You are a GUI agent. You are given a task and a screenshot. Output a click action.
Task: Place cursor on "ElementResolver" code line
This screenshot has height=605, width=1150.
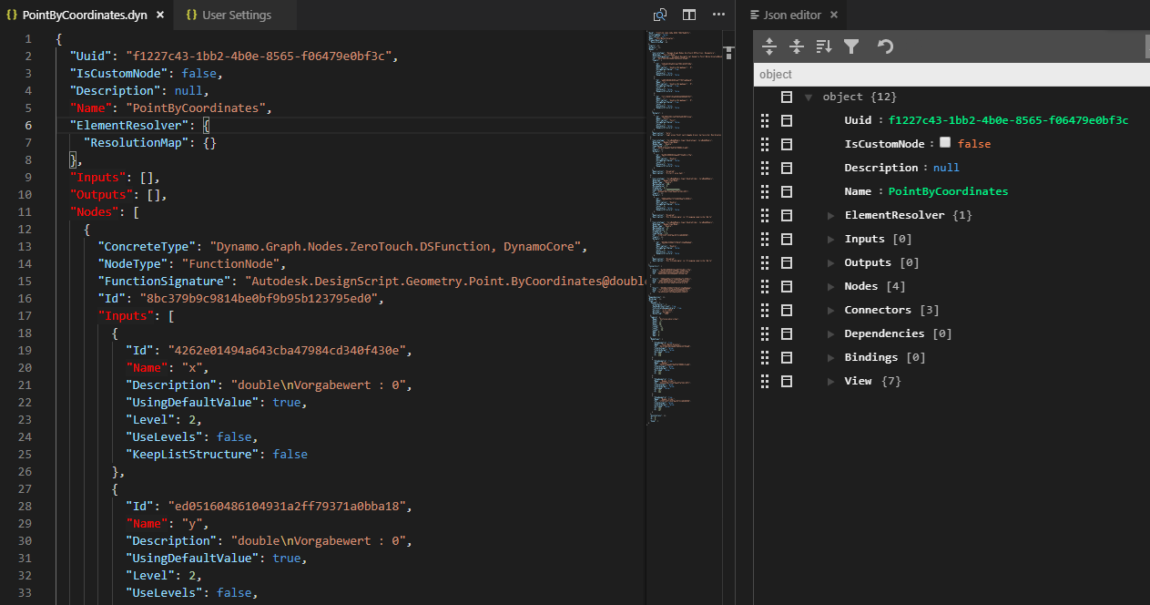[139, 125]
